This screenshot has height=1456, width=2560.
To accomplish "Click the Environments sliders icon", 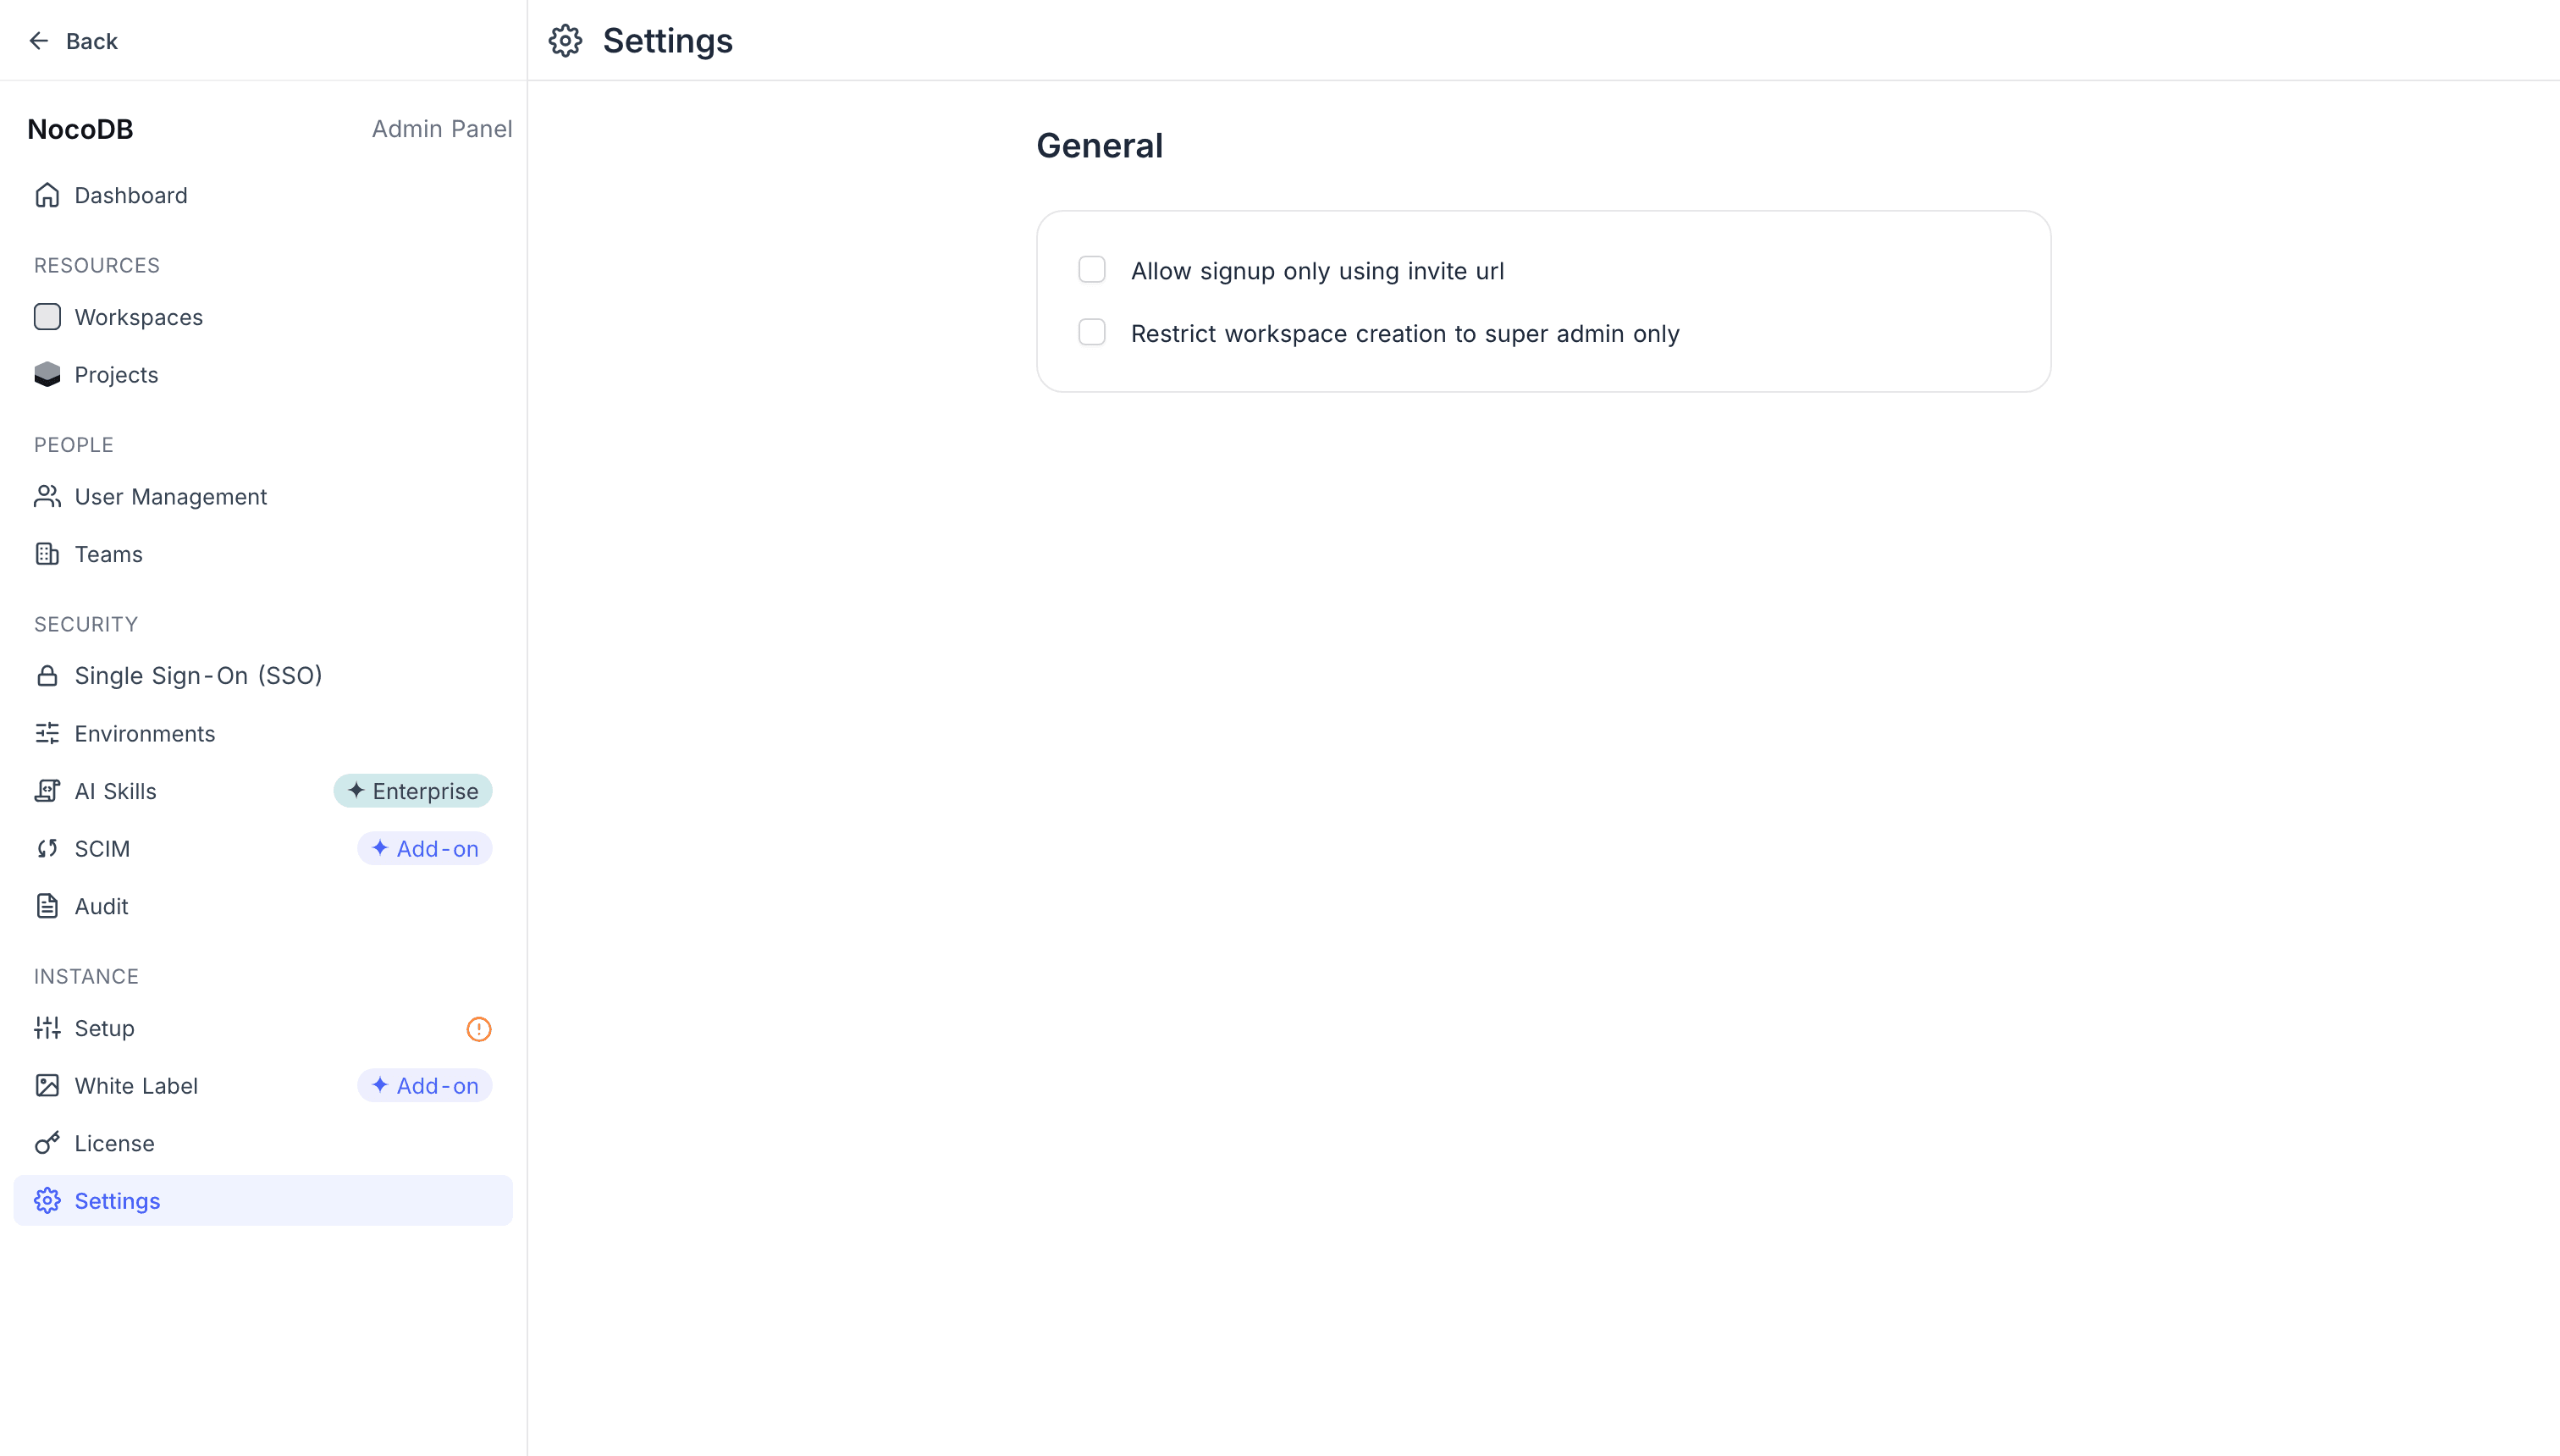I will [x=47, y=733].
